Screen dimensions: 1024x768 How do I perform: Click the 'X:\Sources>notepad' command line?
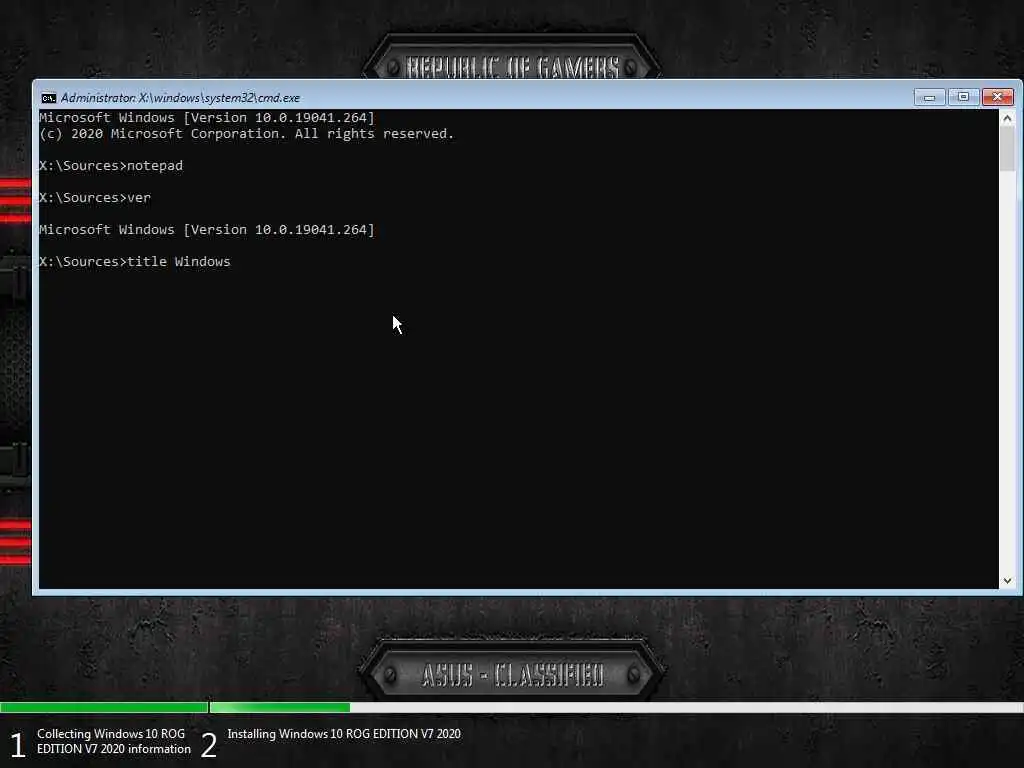click(x=111, y=166)
